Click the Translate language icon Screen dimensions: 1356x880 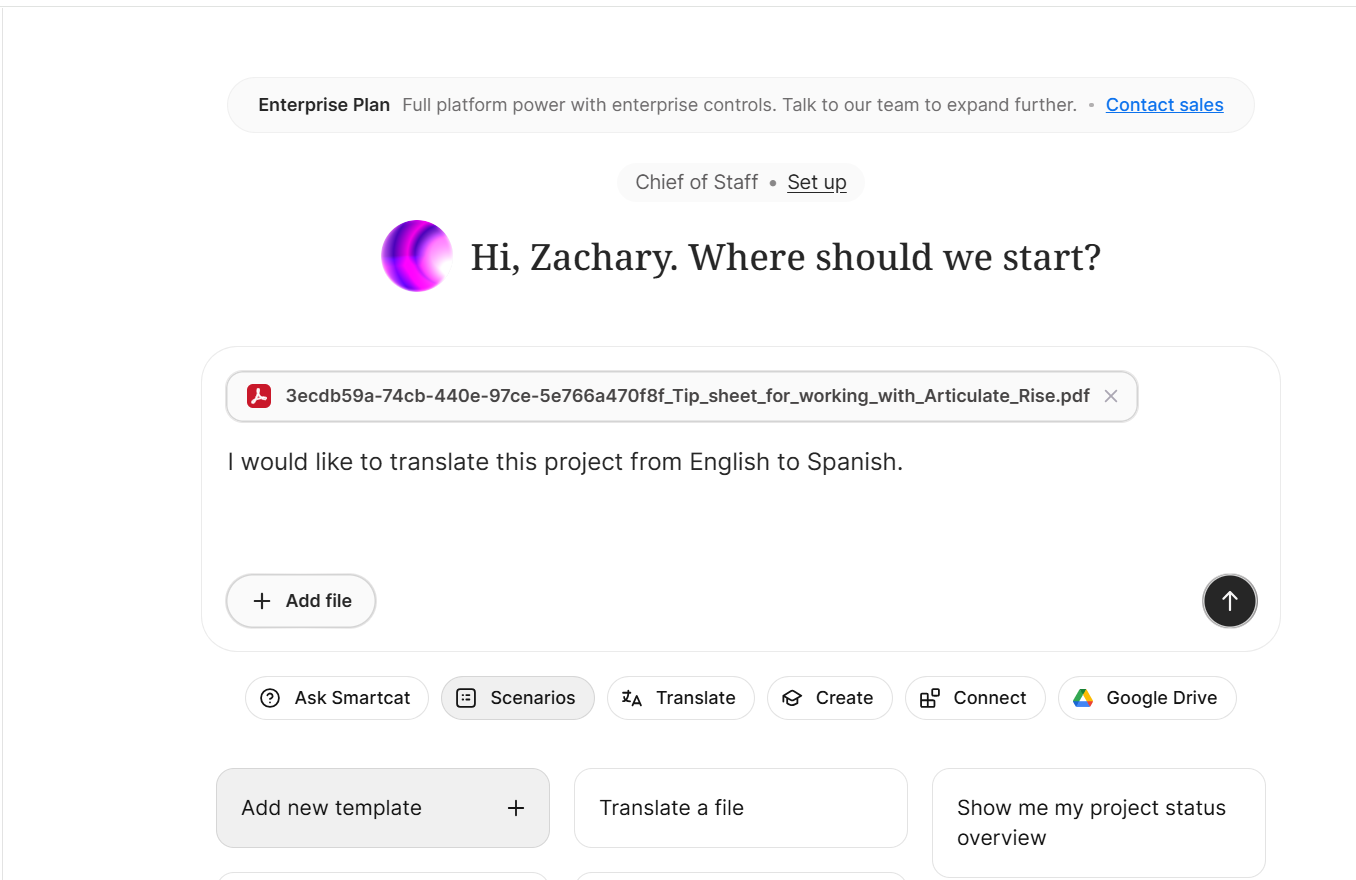click(x=632, y=698)
